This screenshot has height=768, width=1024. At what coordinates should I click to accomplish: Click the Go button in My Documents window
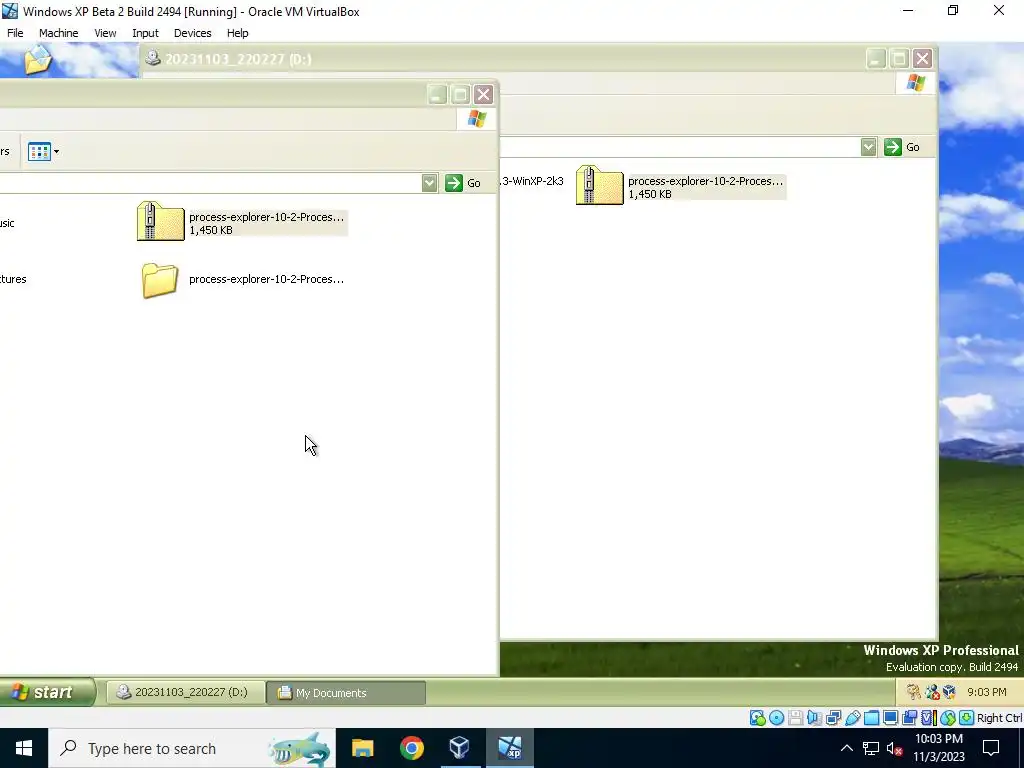tap(463, 183)
